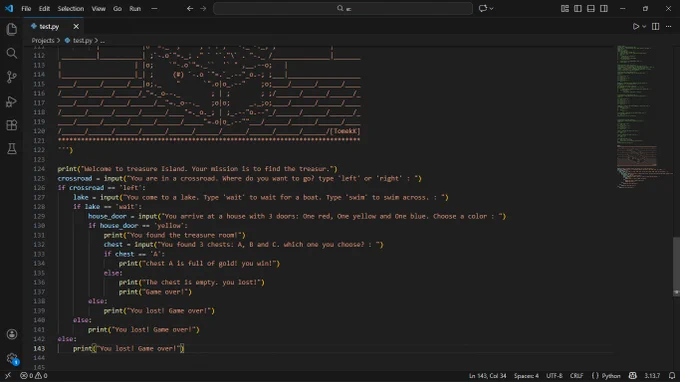Open Projects breadcrumb folder
This screenshot has width=680, height=382.
click(x=42, y=40)
